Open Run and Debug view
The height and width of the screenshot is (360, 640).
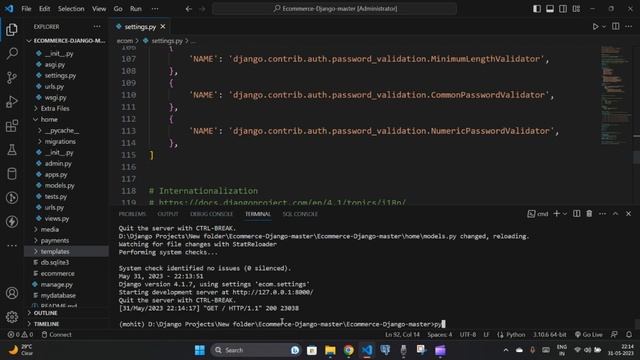[x=12, y=102]
